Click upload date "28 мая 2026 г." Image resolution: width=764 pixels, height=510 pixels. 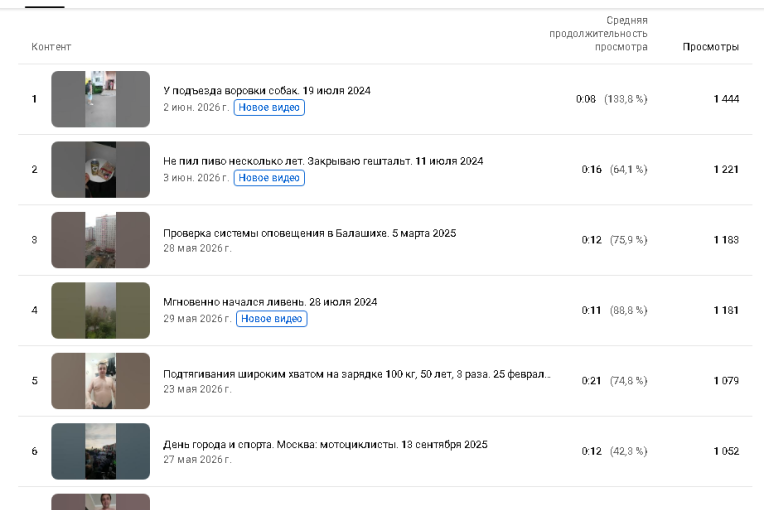(x=197, y=248)
